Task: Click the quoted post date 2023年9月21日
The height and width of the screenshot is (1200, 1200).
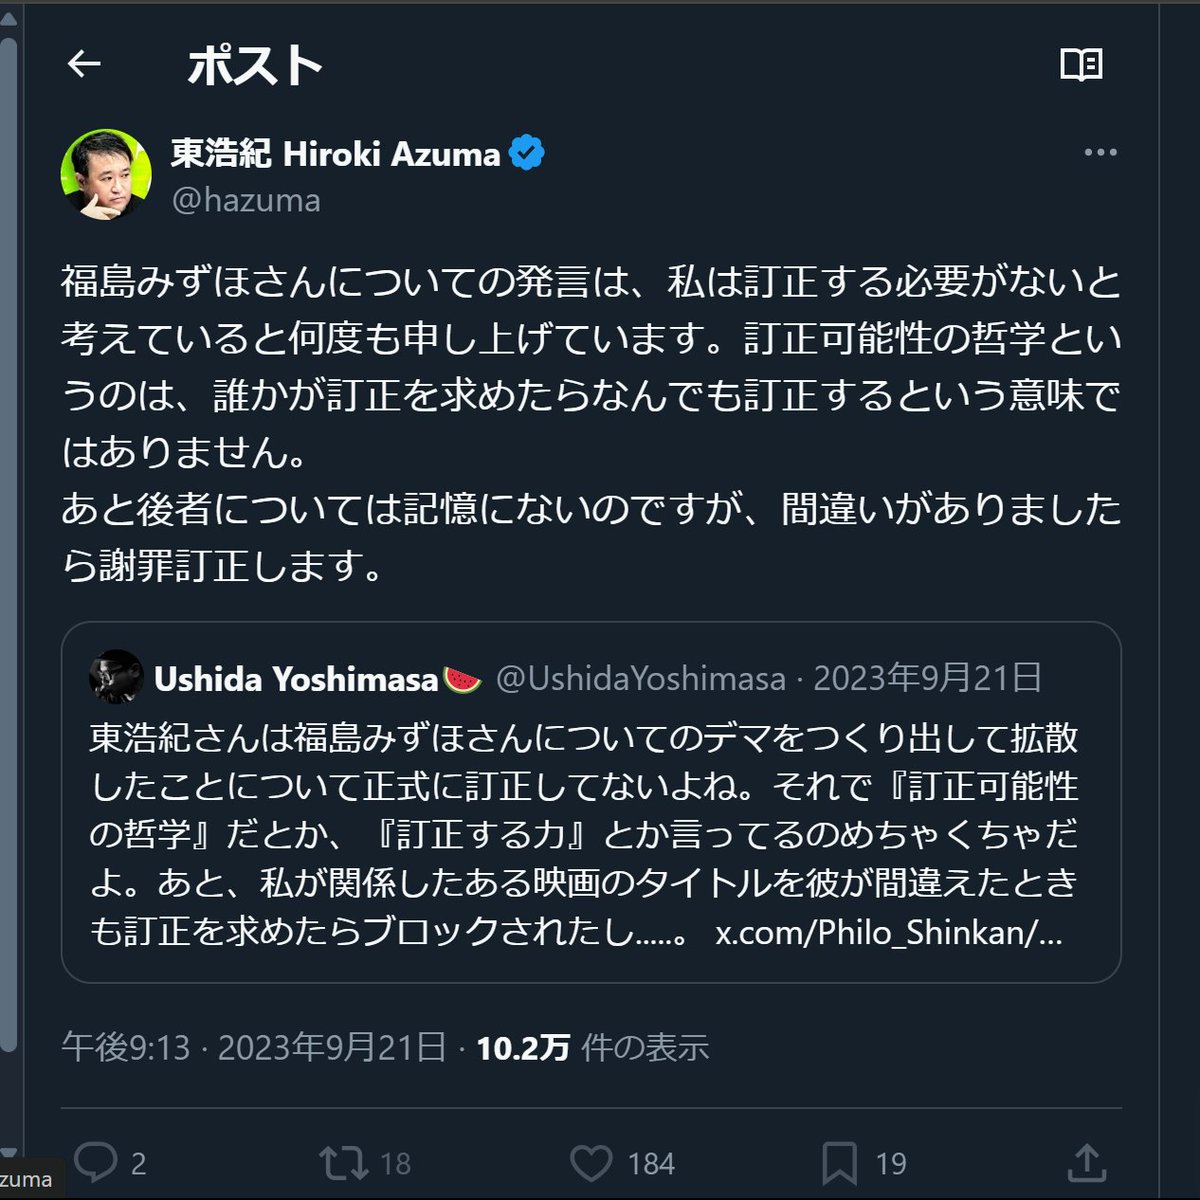Action: click(928, 679)
